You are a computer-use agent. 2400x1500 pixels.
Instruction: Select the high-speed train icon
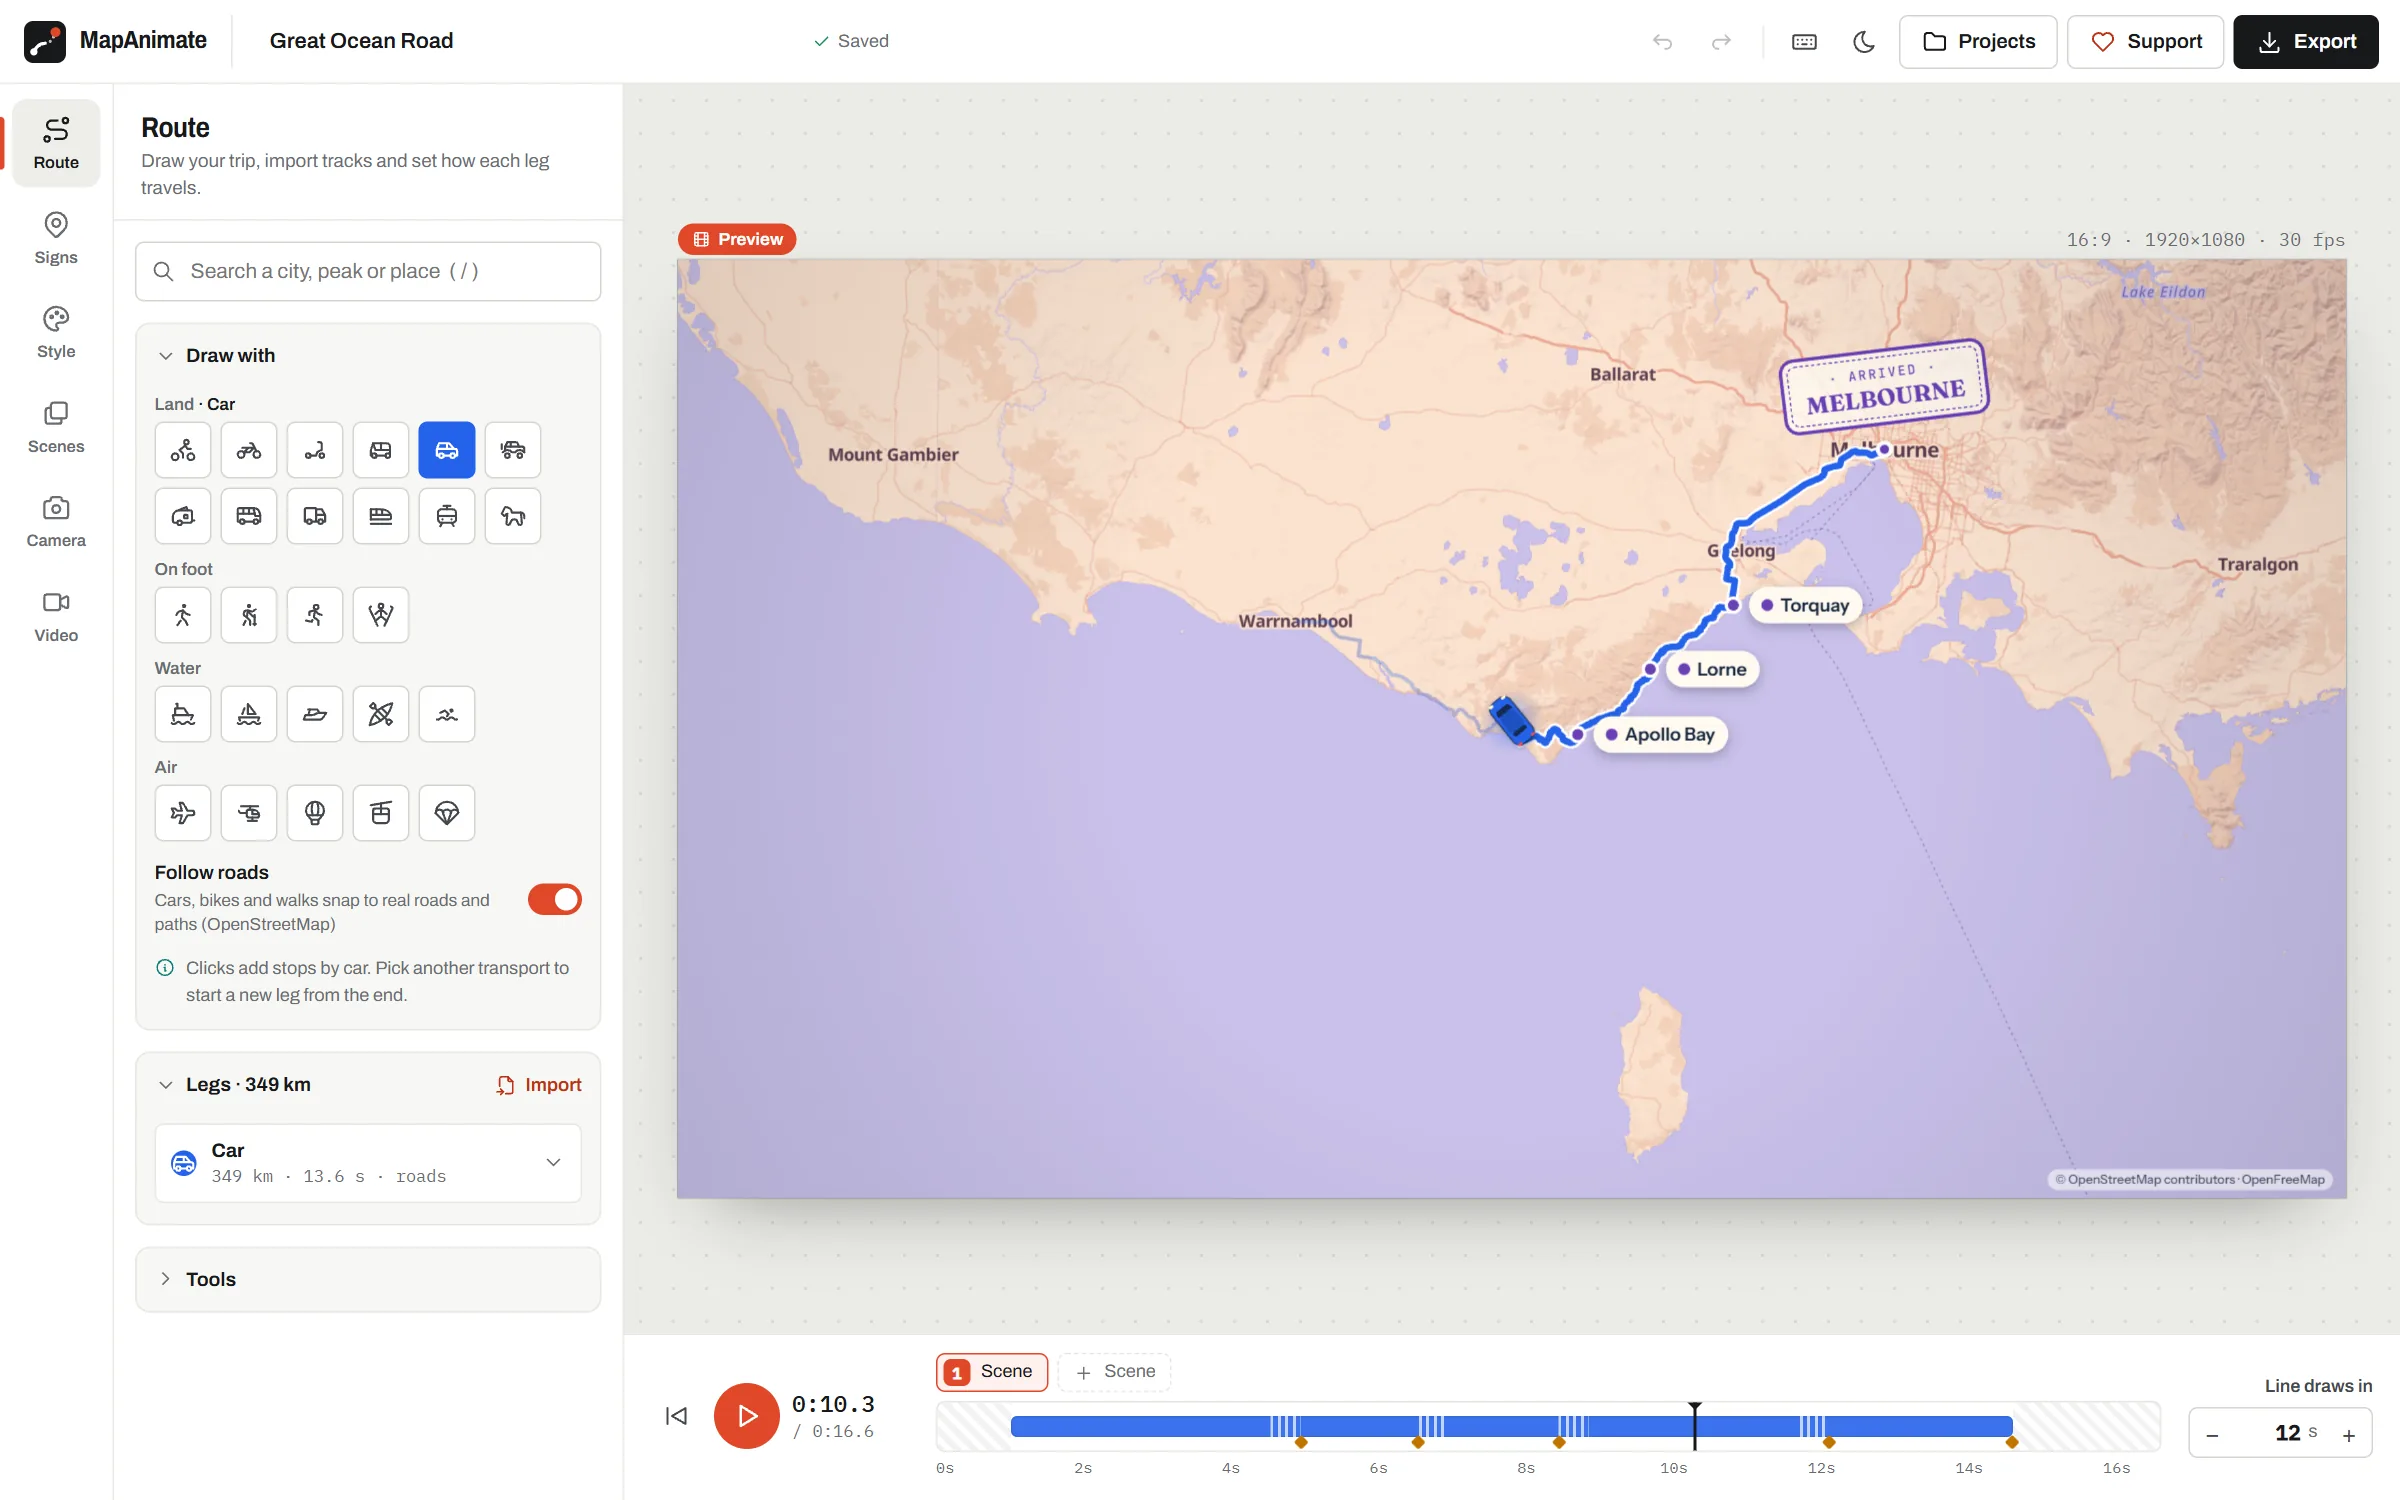tap(381, 516)
